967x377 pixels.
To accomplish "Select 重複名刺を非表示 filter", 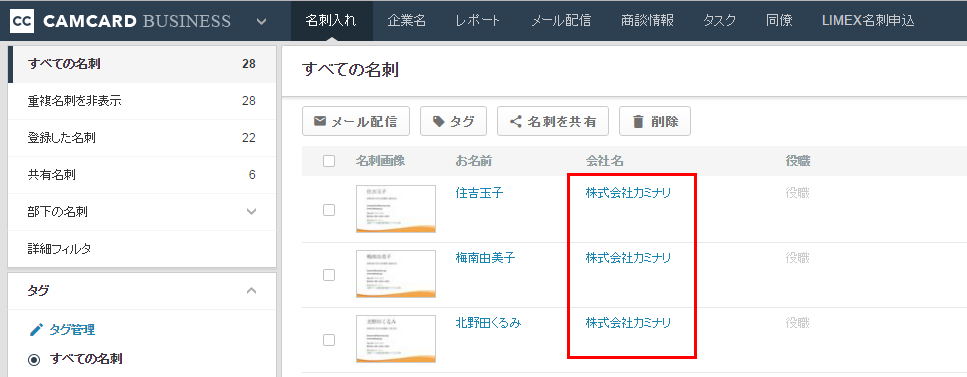I will (142, 101).
